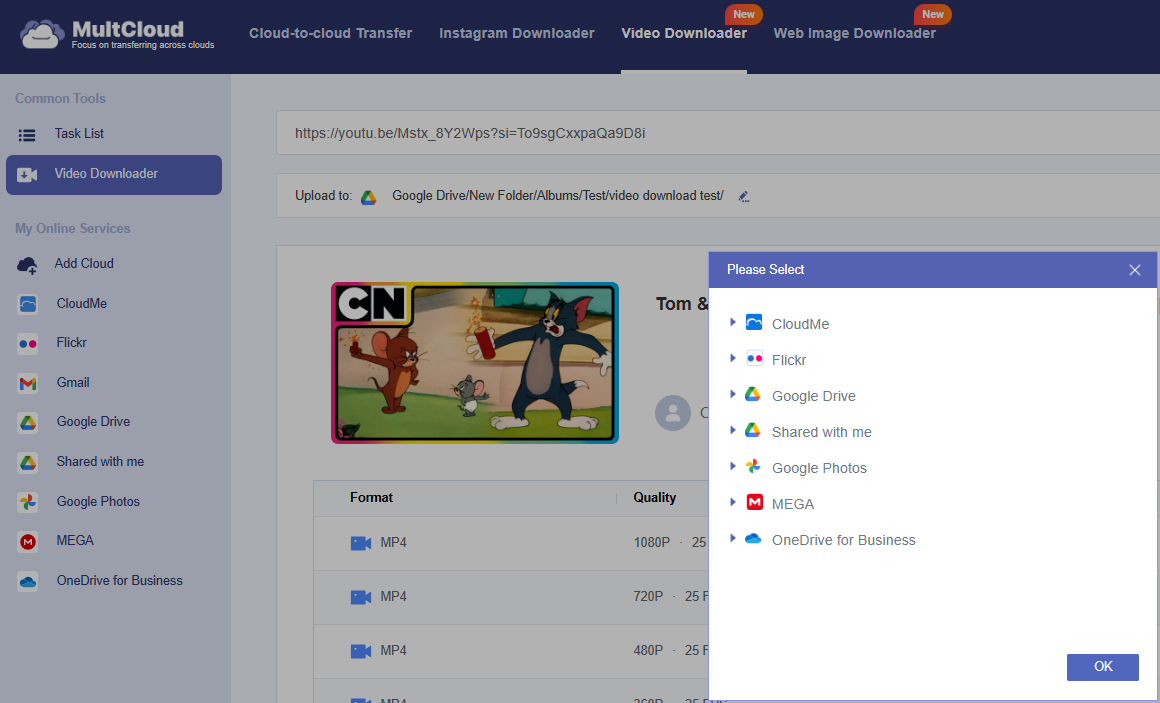Screen dimensions: 1160x703
Task: Click the Quality column header
Action: (655, 498)
